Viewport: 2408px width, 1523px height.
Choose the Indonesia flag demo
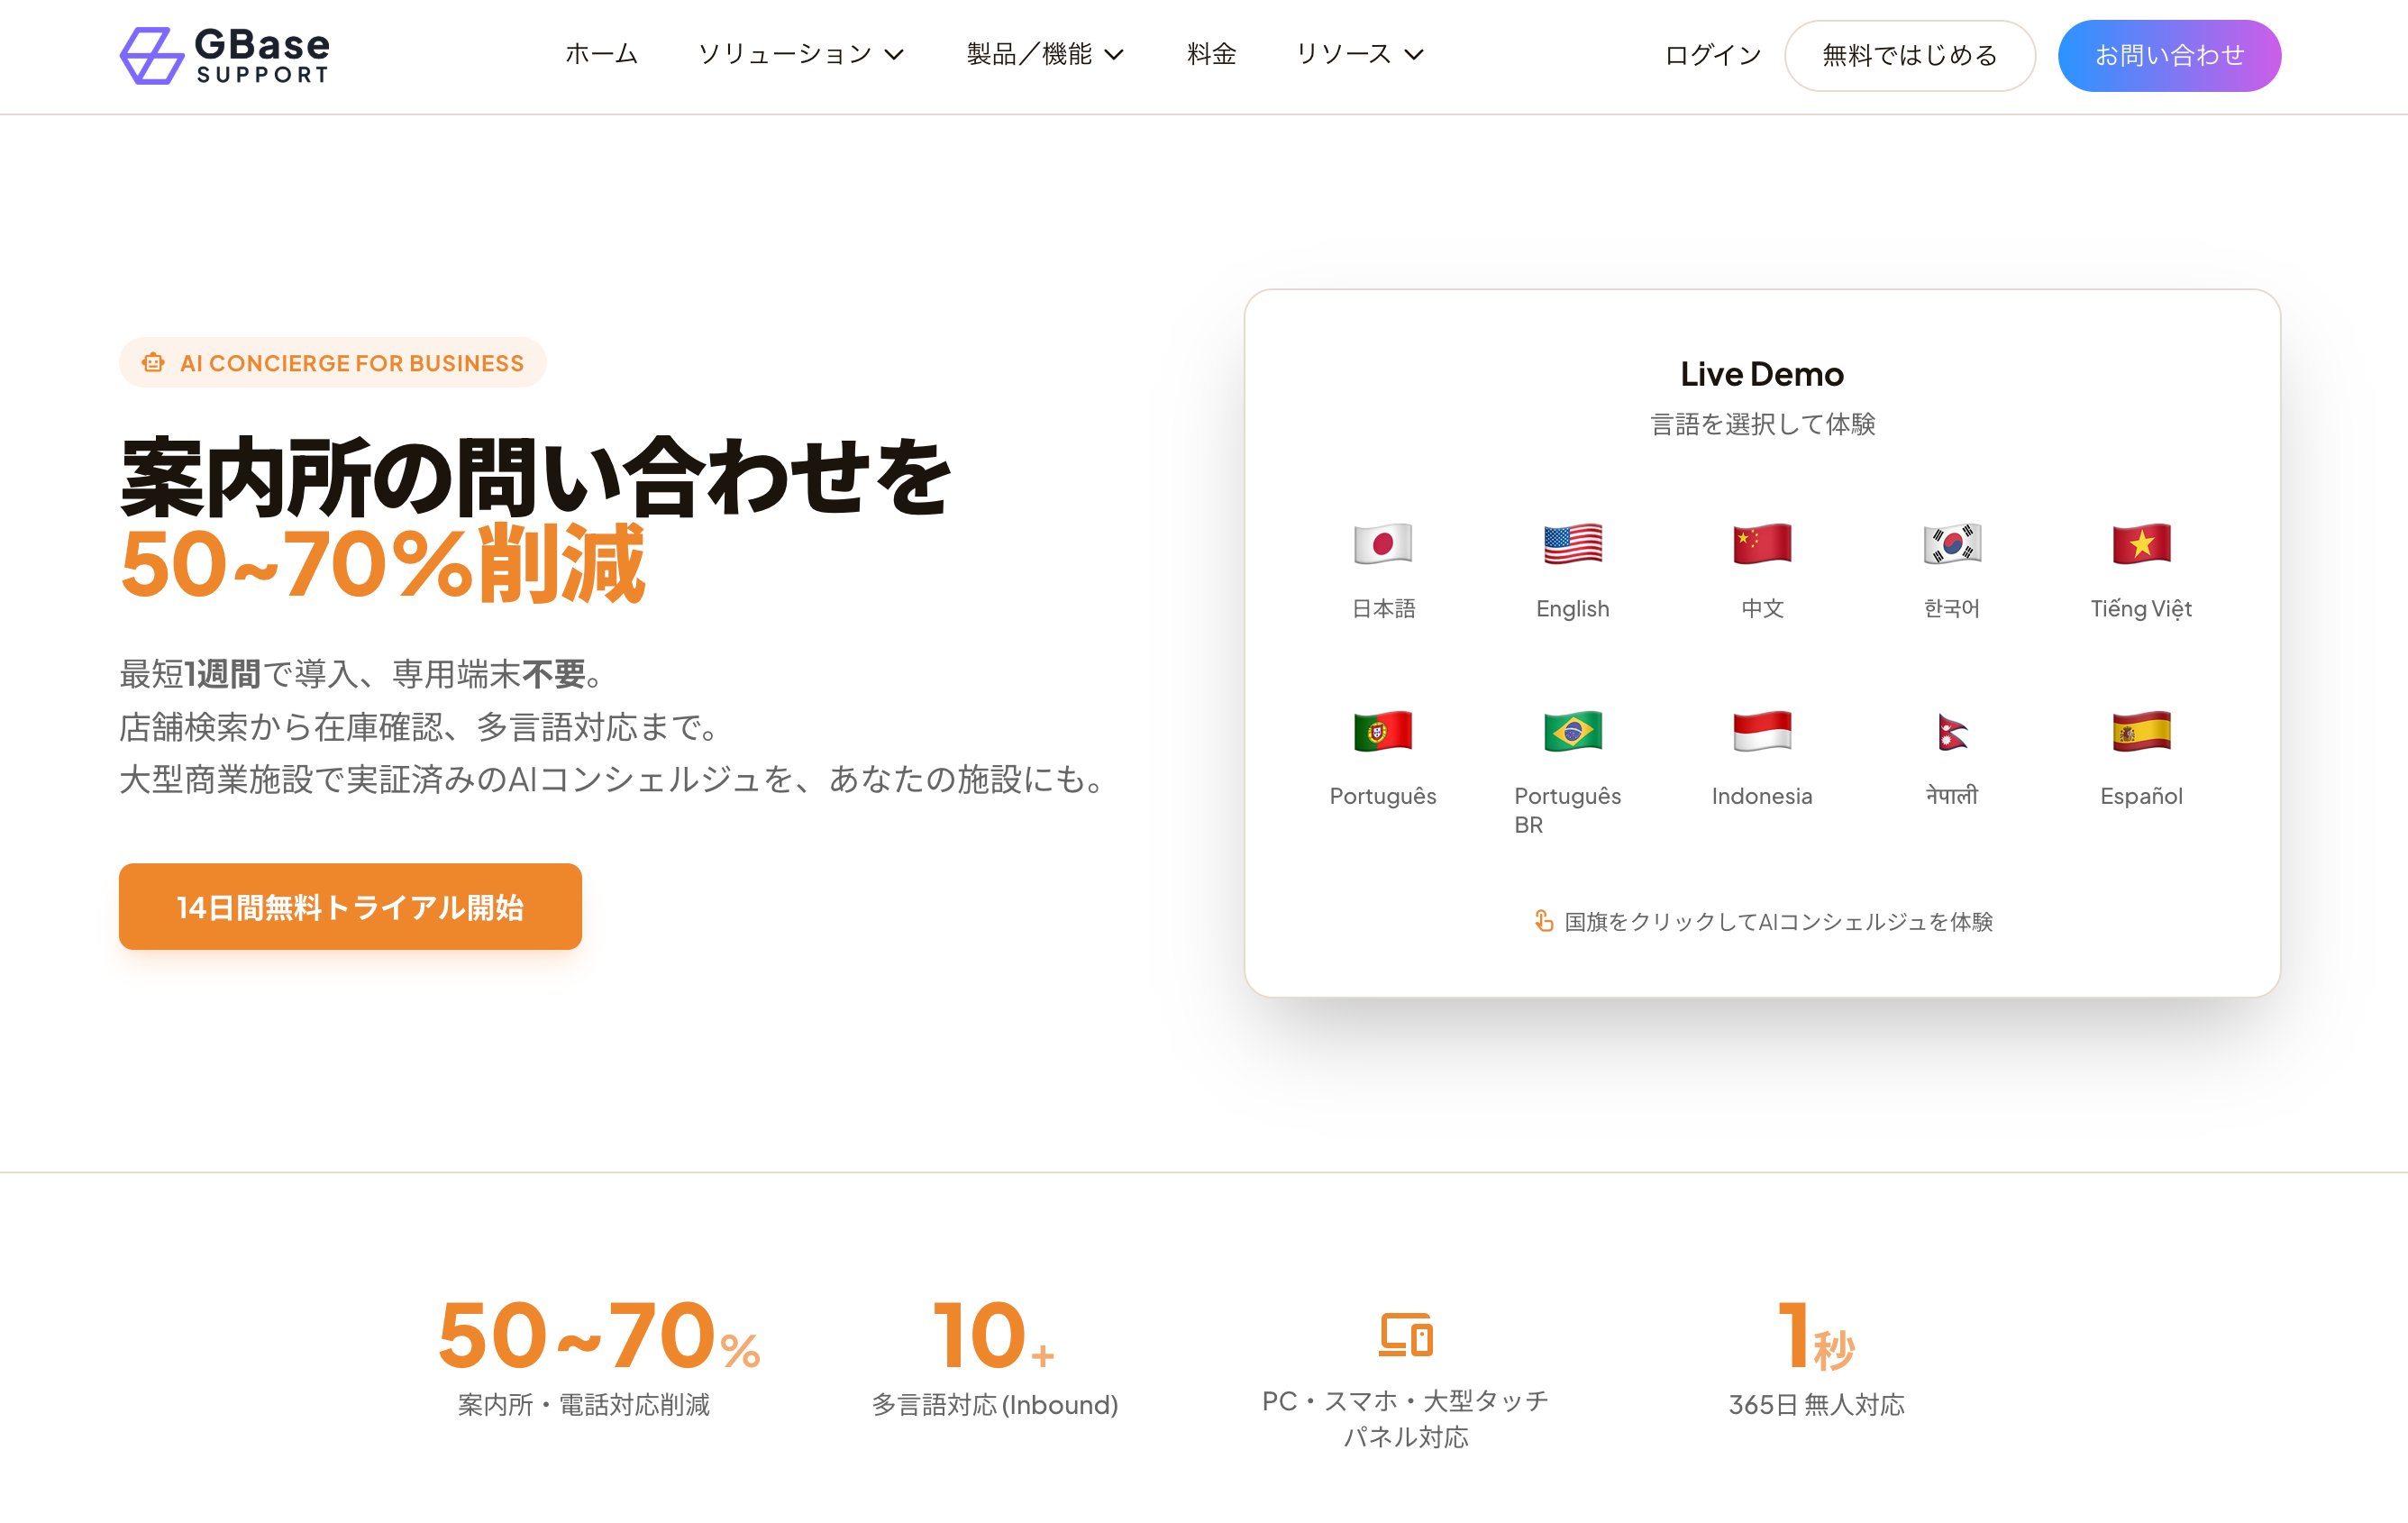pyautogui.click(x=1761, y=732)
